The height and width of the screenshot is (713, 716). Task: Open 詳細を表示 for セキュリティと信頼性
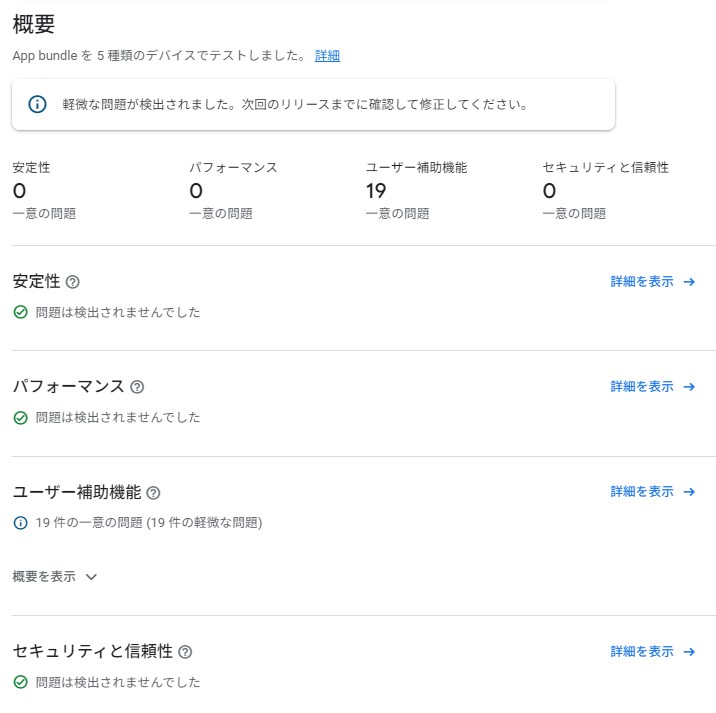(x=642, y=652)
